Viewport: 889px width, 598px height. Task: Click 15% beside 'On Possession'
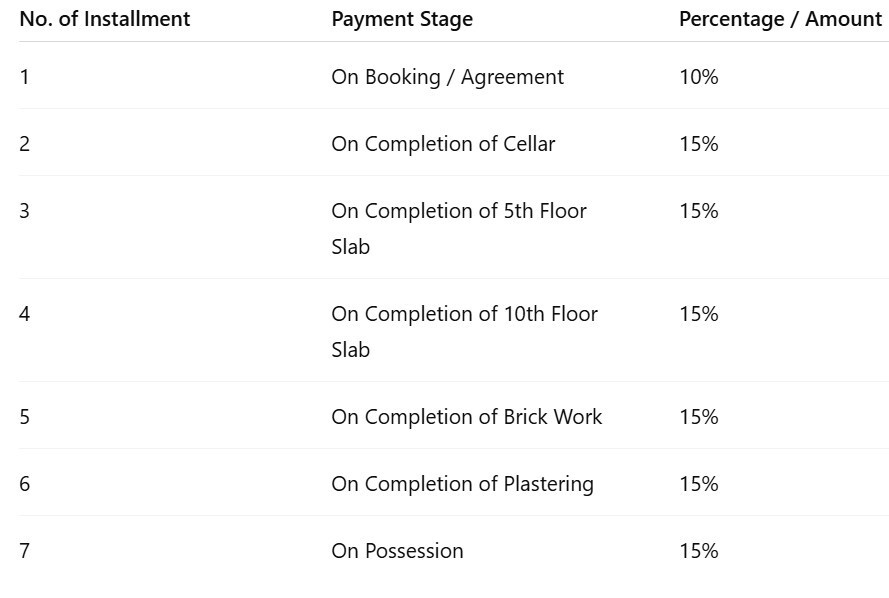[698, 551]
